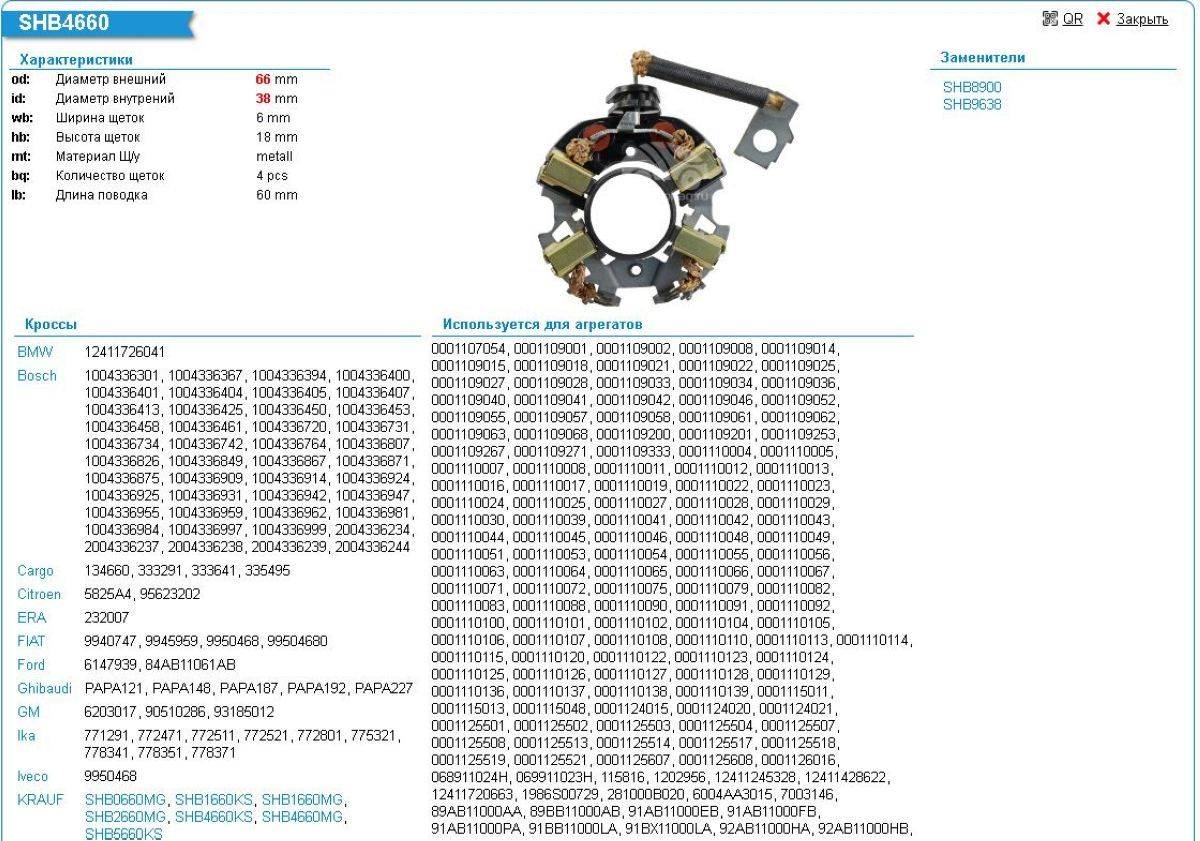Open the QR text link
1200x841 pixels.
point(1072,20)
